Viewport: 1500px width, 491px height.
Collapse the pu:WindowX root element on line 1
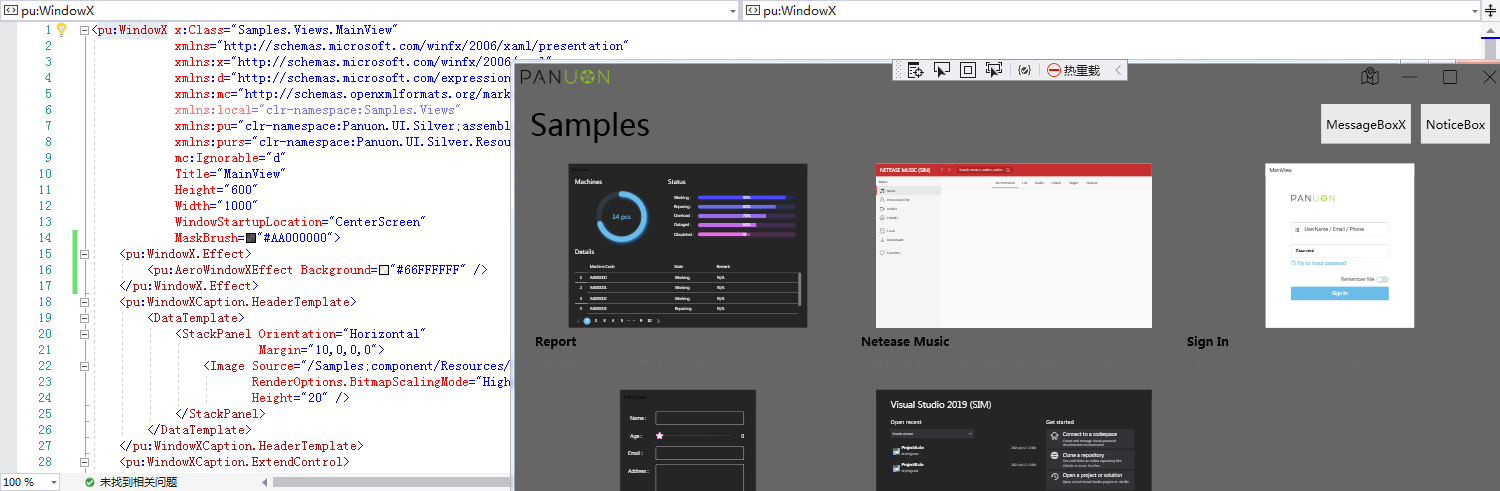[x=84, y=30]
